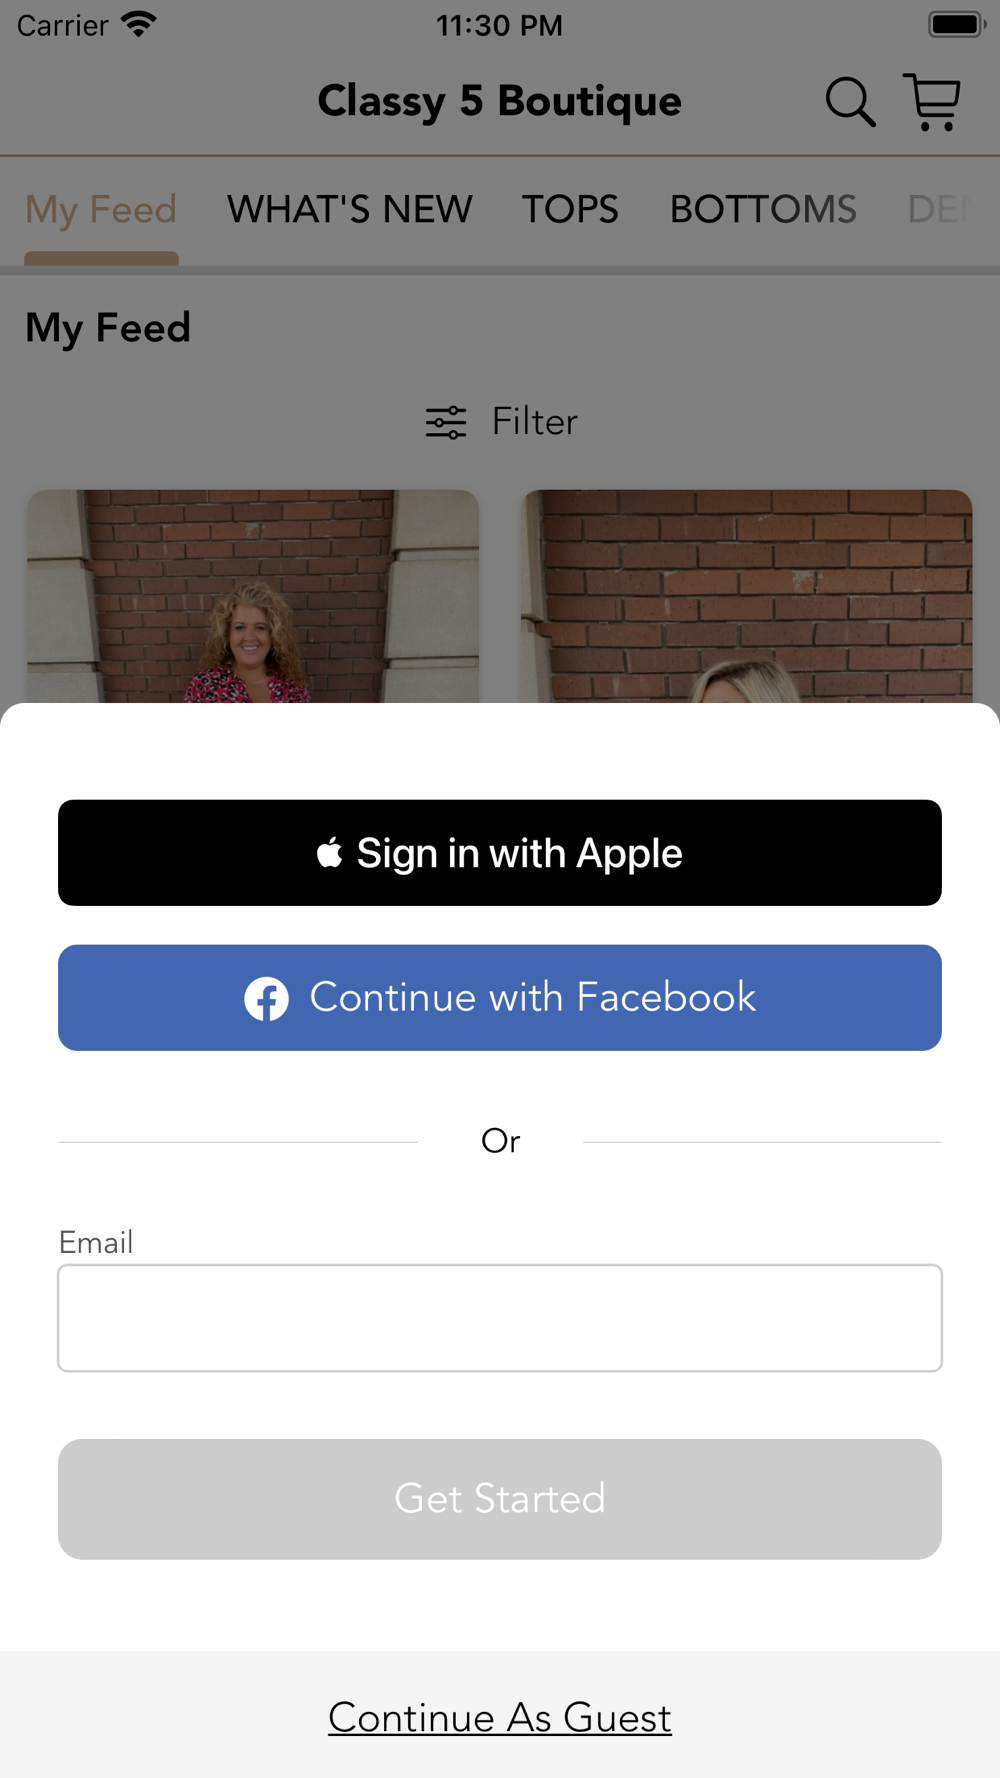Continue with Facebook login
This screenshot has width=1000, height=1778.
point(500,998)
